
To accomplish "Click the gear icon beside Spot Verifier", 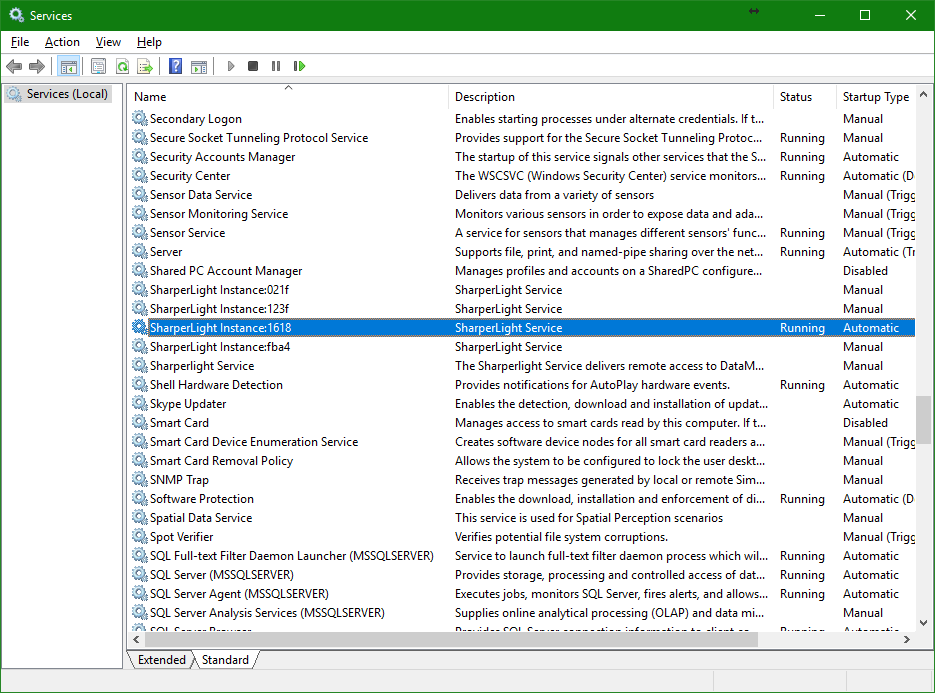I will click(140, 536).
